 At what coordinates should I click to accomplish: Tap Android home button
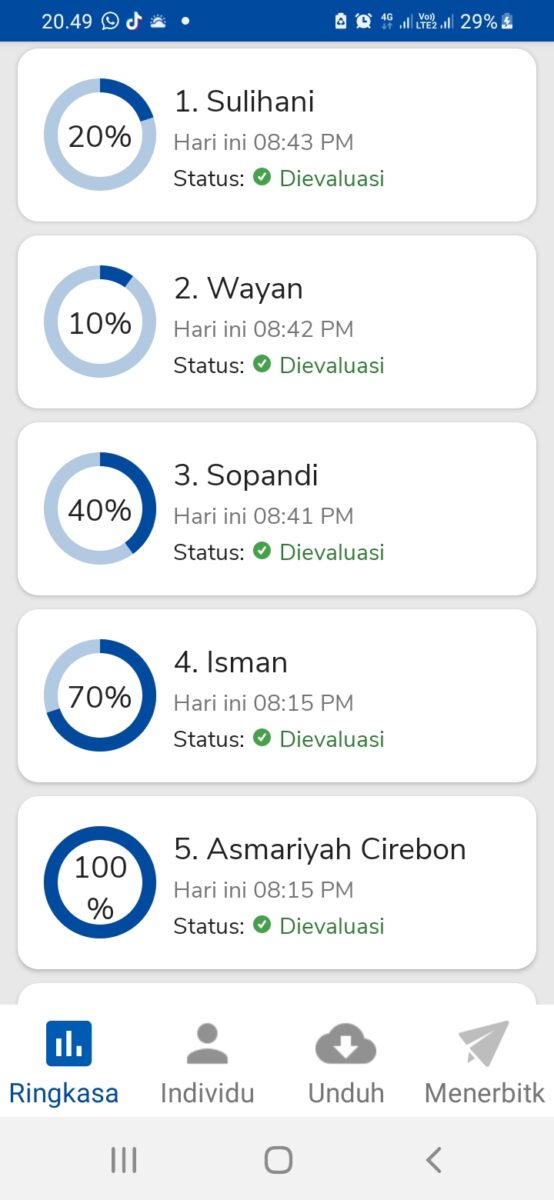pyautogui.click(x=278, y=1160)
